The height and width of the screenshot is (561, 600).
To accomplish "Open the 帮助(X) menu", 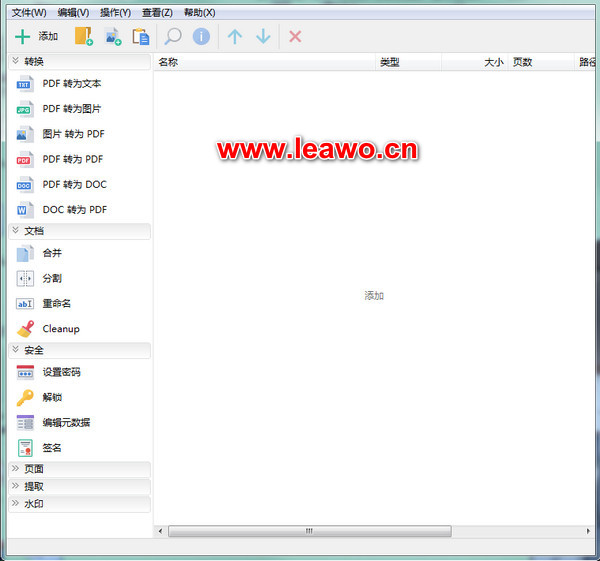I will click(199, 13).
